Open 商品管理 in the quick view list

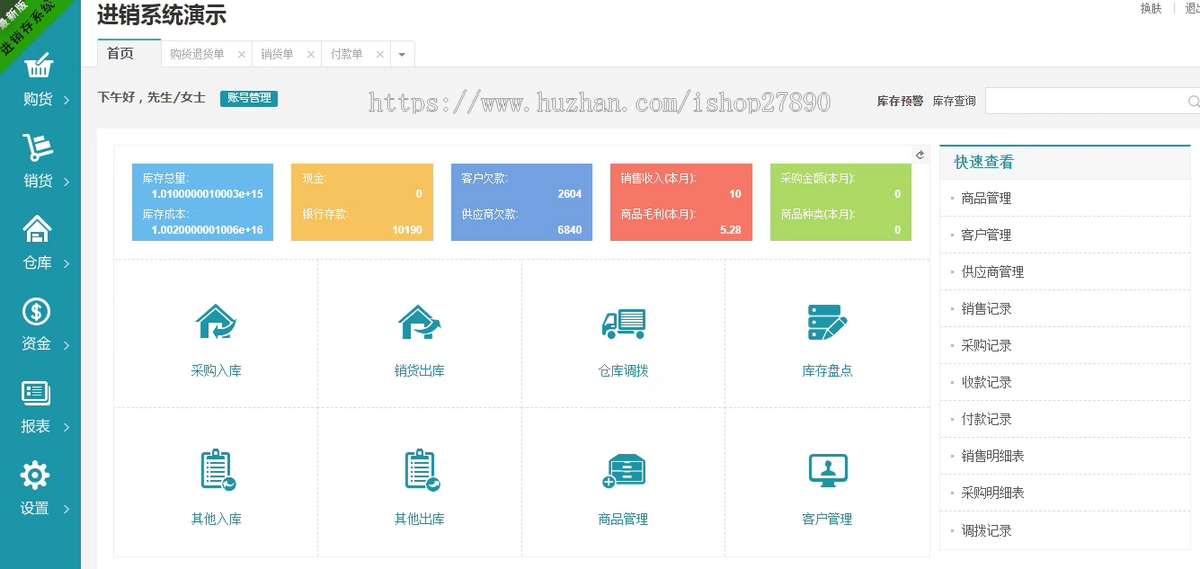click(x=986, y=198)
